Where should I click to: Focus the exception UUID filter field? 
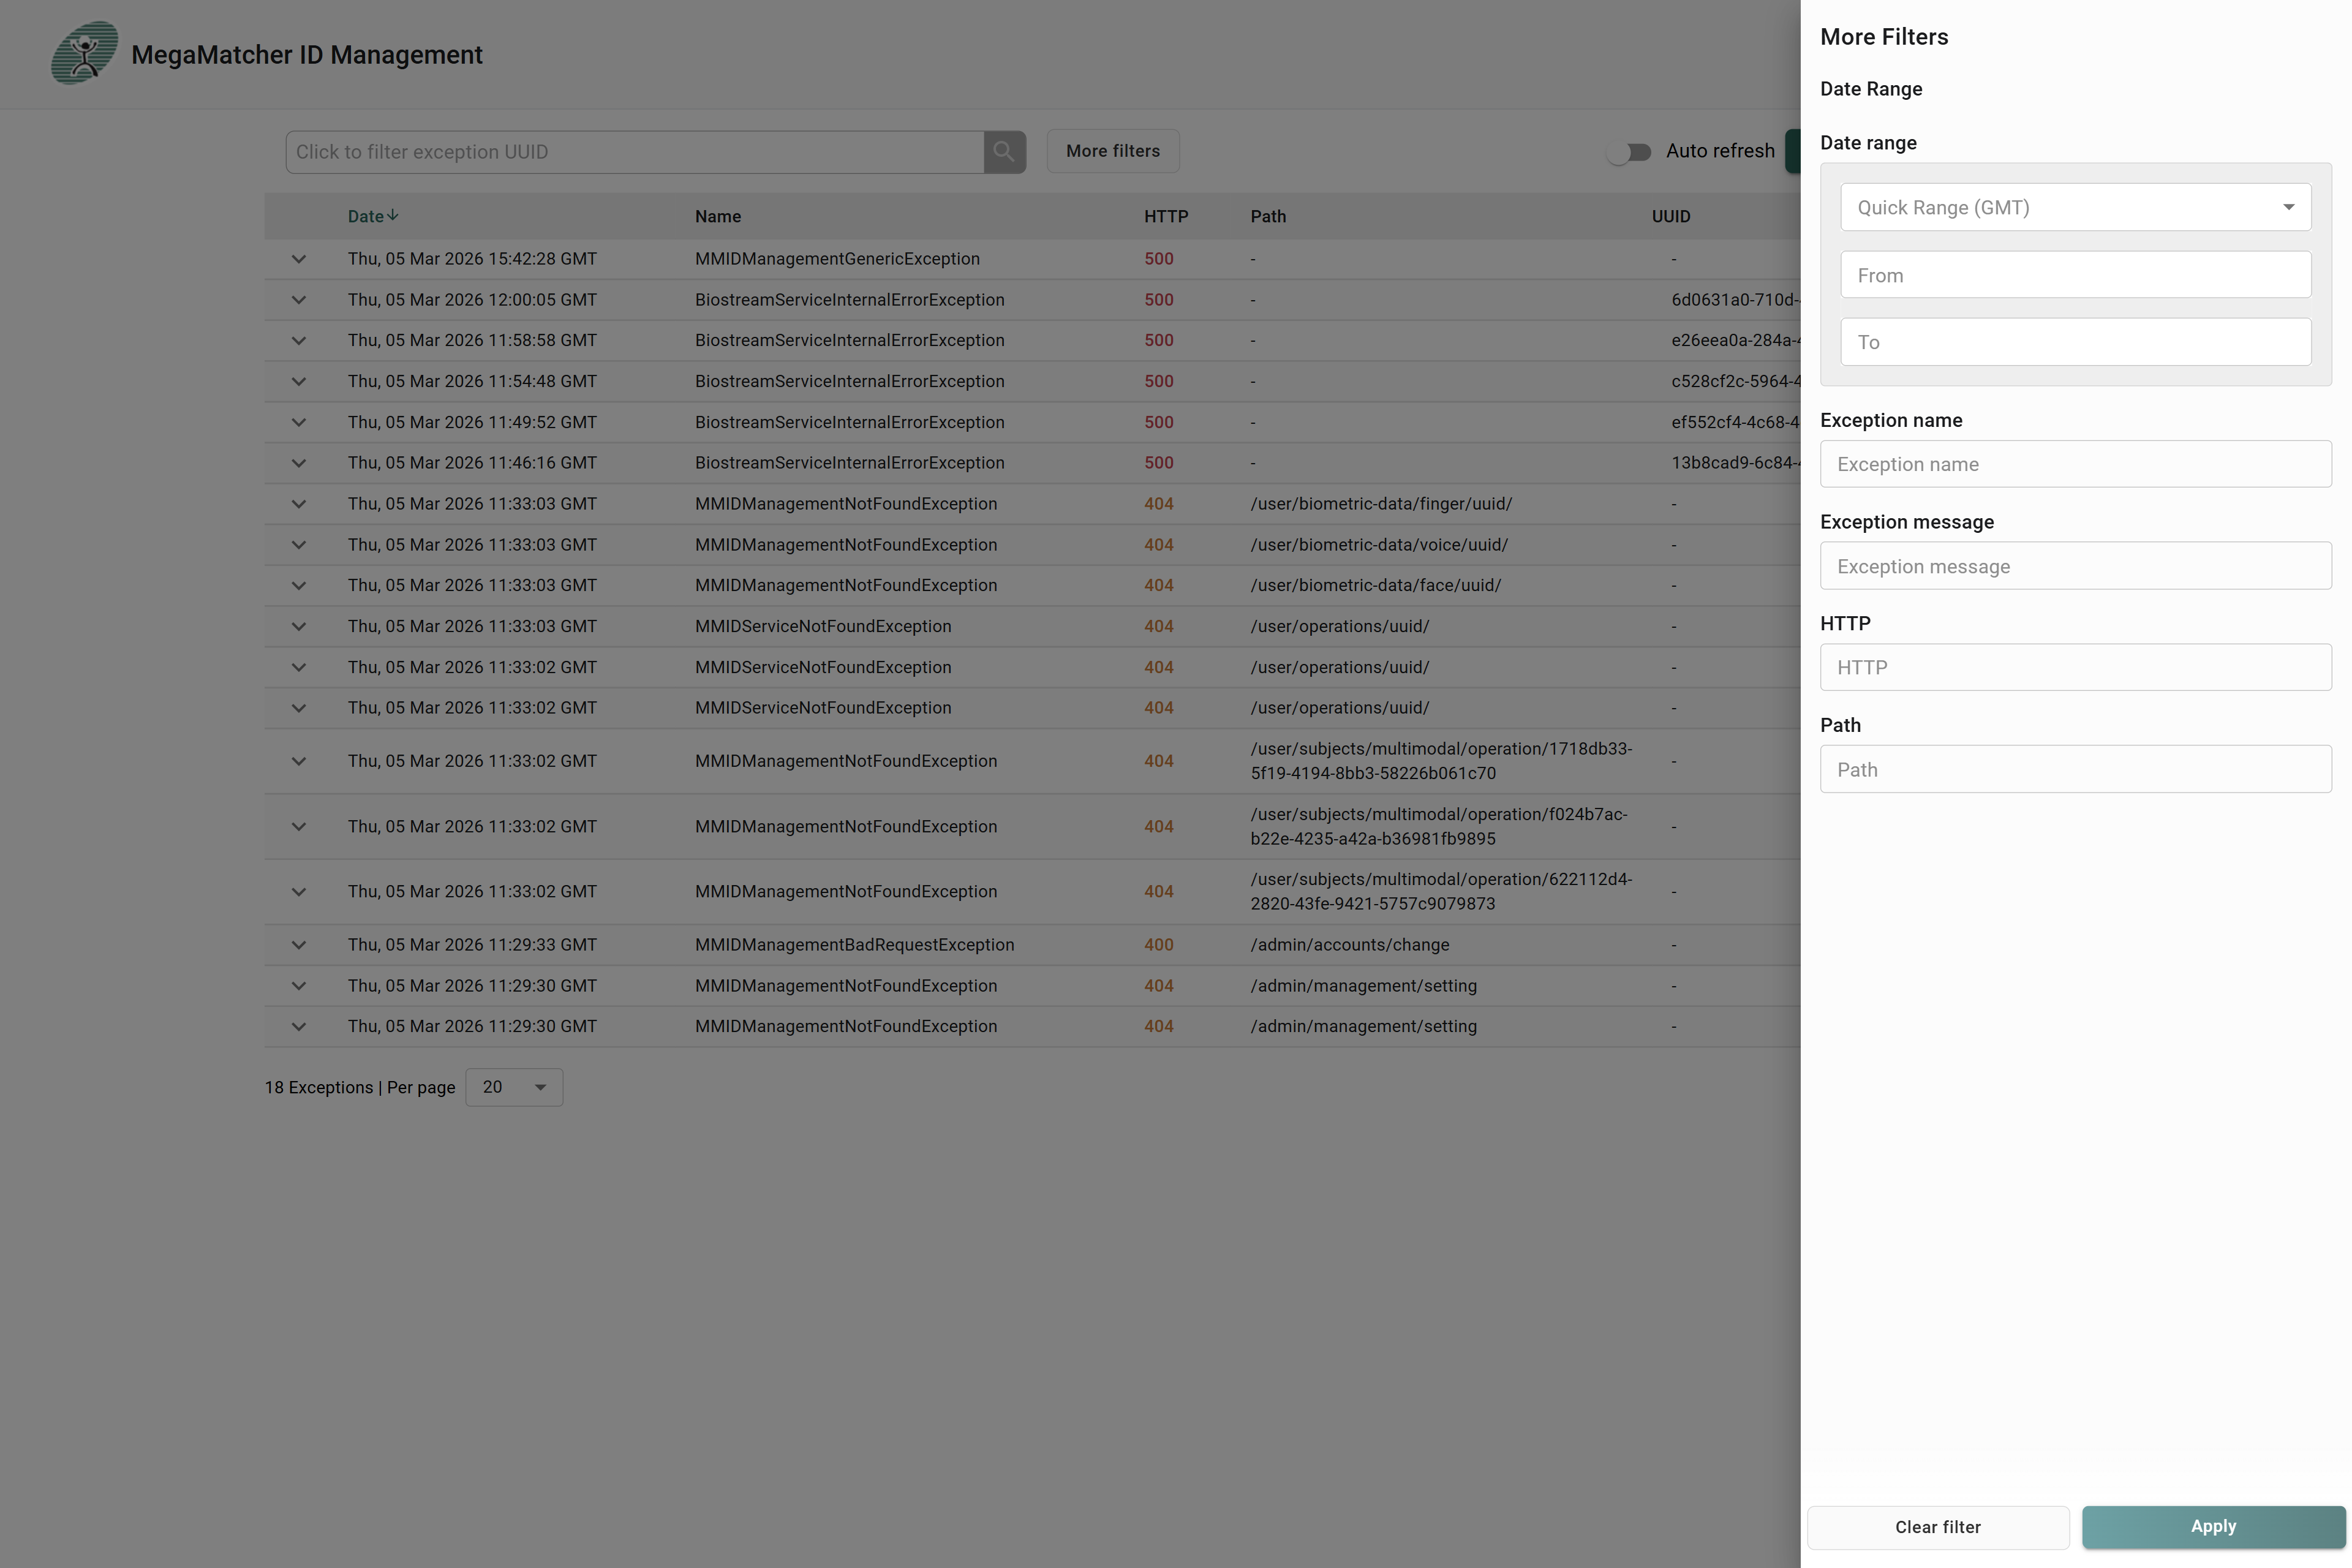point(634,152)
